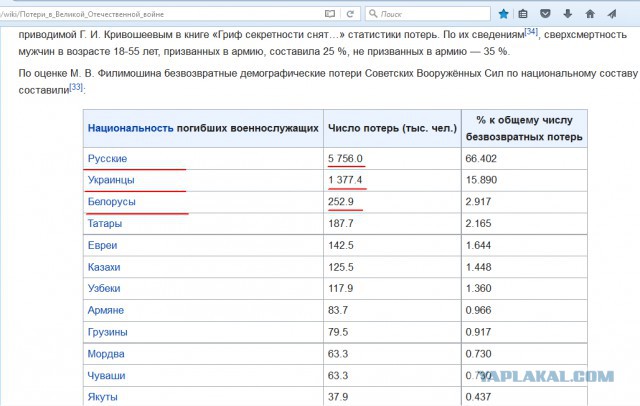Click the percentage 2.165
Viewport: 640px width, 406px height.
click(x=478, y=224)
